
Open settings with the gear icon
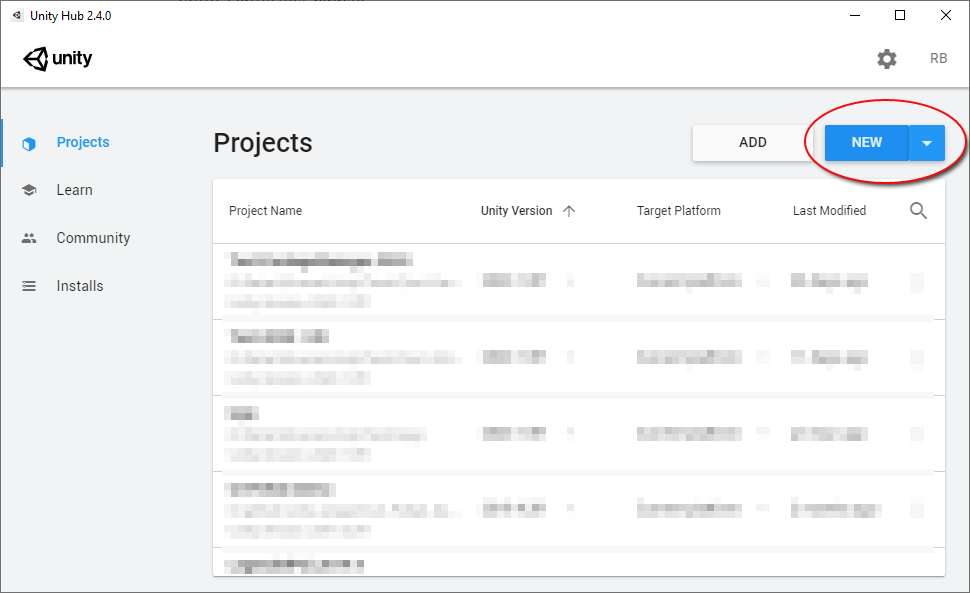[x=887, y=59]
